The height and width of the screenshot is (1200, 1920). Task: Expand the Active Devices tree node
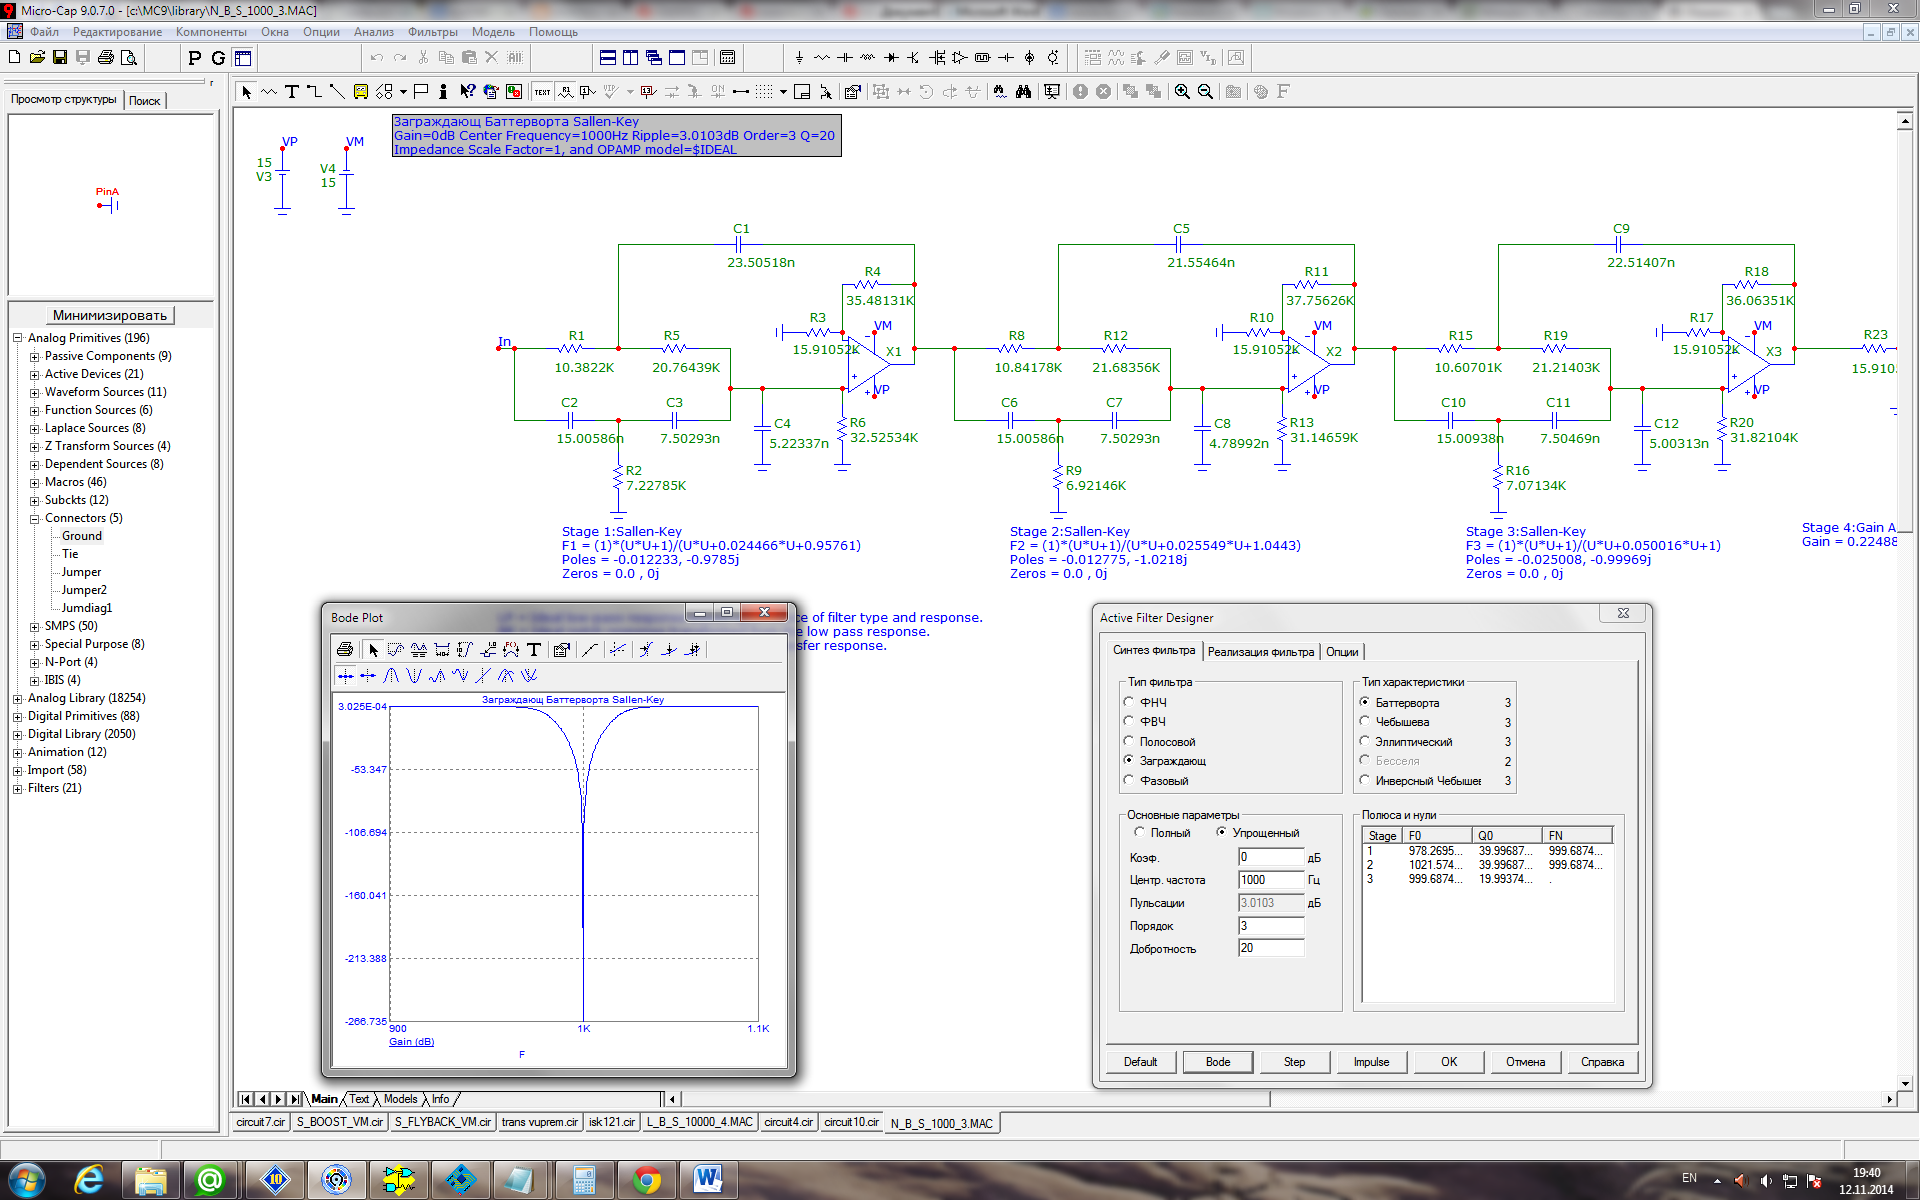click(x=34, y=375)
